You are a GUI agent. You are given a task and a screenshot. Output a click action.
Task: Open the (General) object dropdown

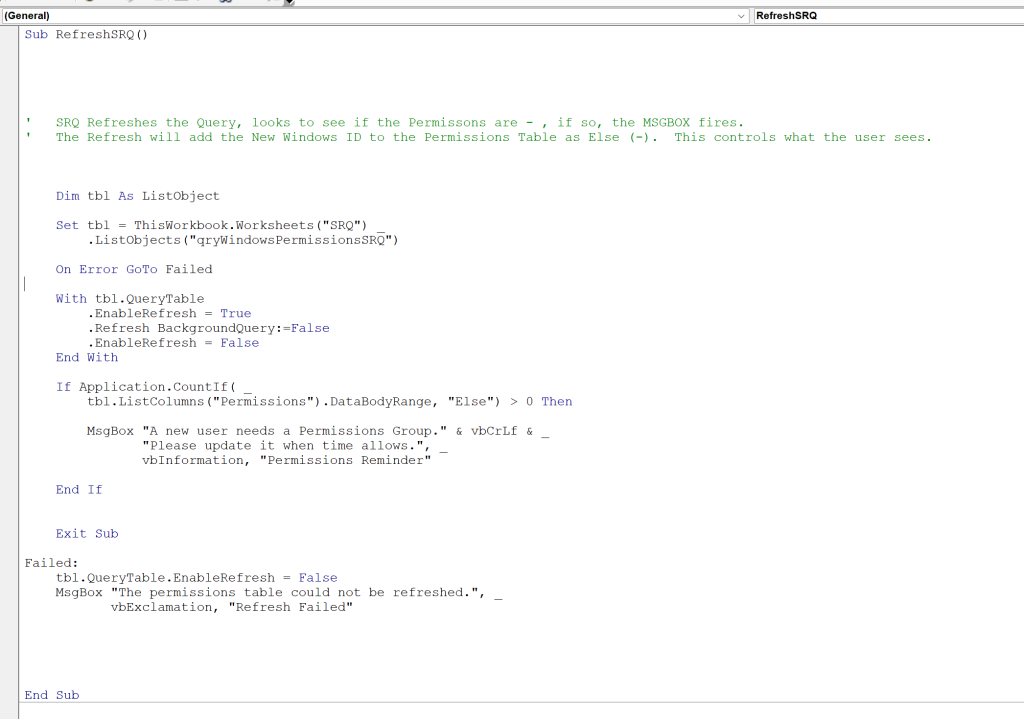point(375,16)
